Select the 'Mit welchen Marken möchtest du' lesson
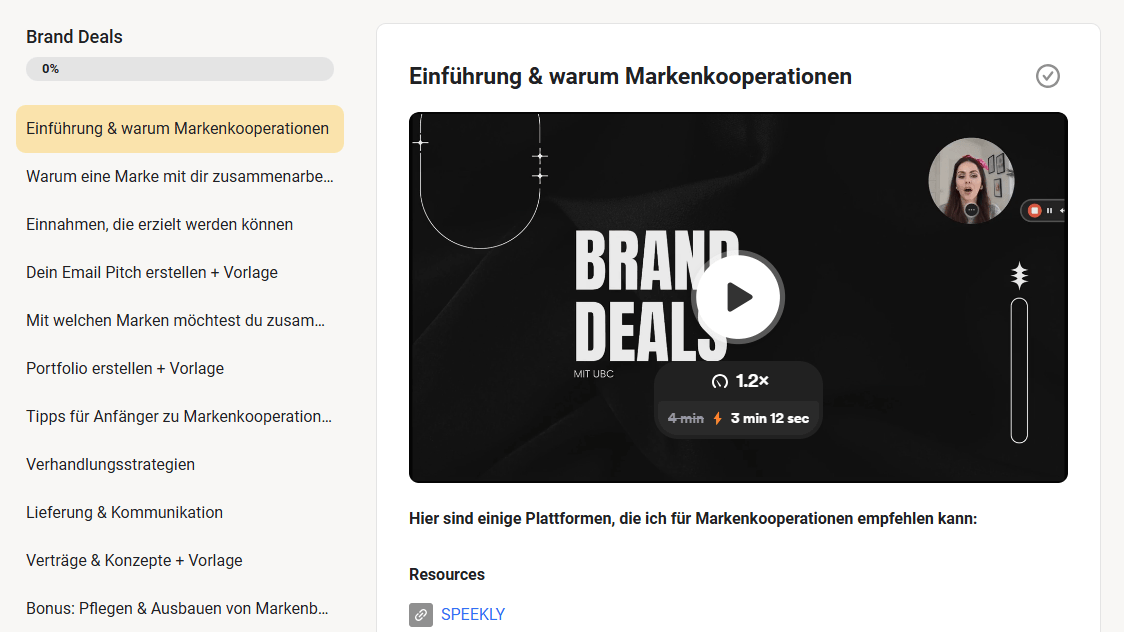1124x632 pixels. point(175,321)
